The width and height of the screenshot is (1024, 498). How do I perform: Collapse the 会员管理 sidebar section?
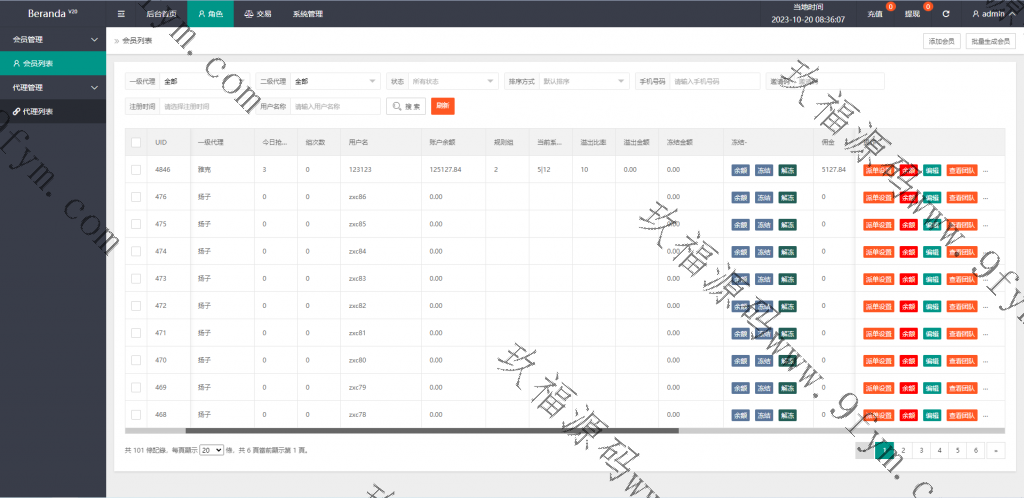tap(94, 39)
